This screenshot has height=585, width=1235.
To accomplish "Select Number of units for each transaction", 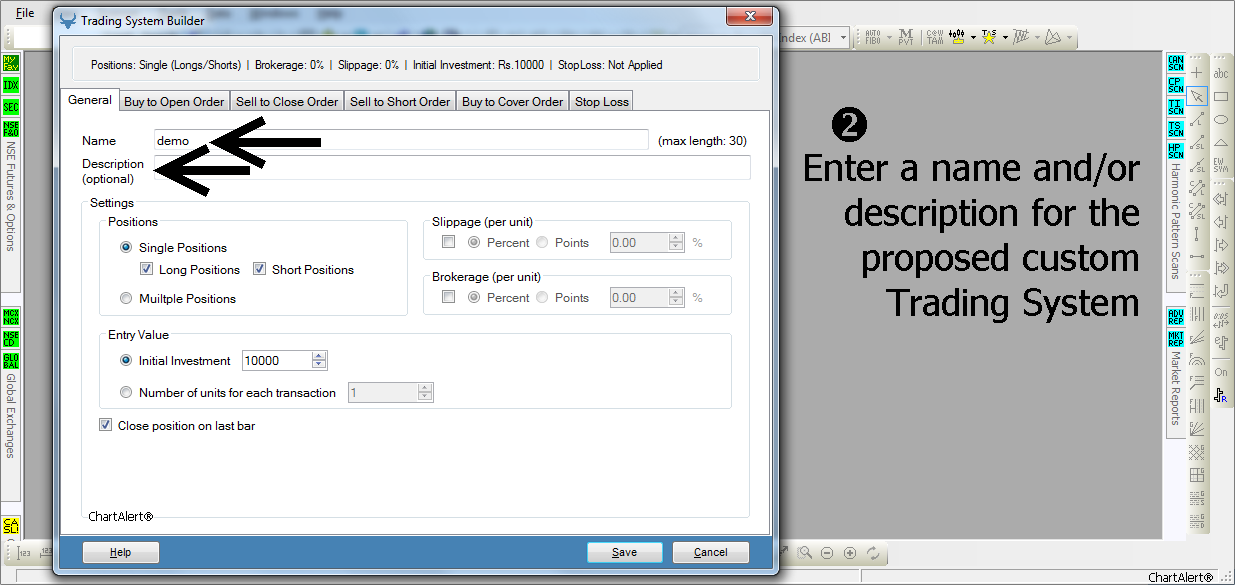I will [126, 392].
